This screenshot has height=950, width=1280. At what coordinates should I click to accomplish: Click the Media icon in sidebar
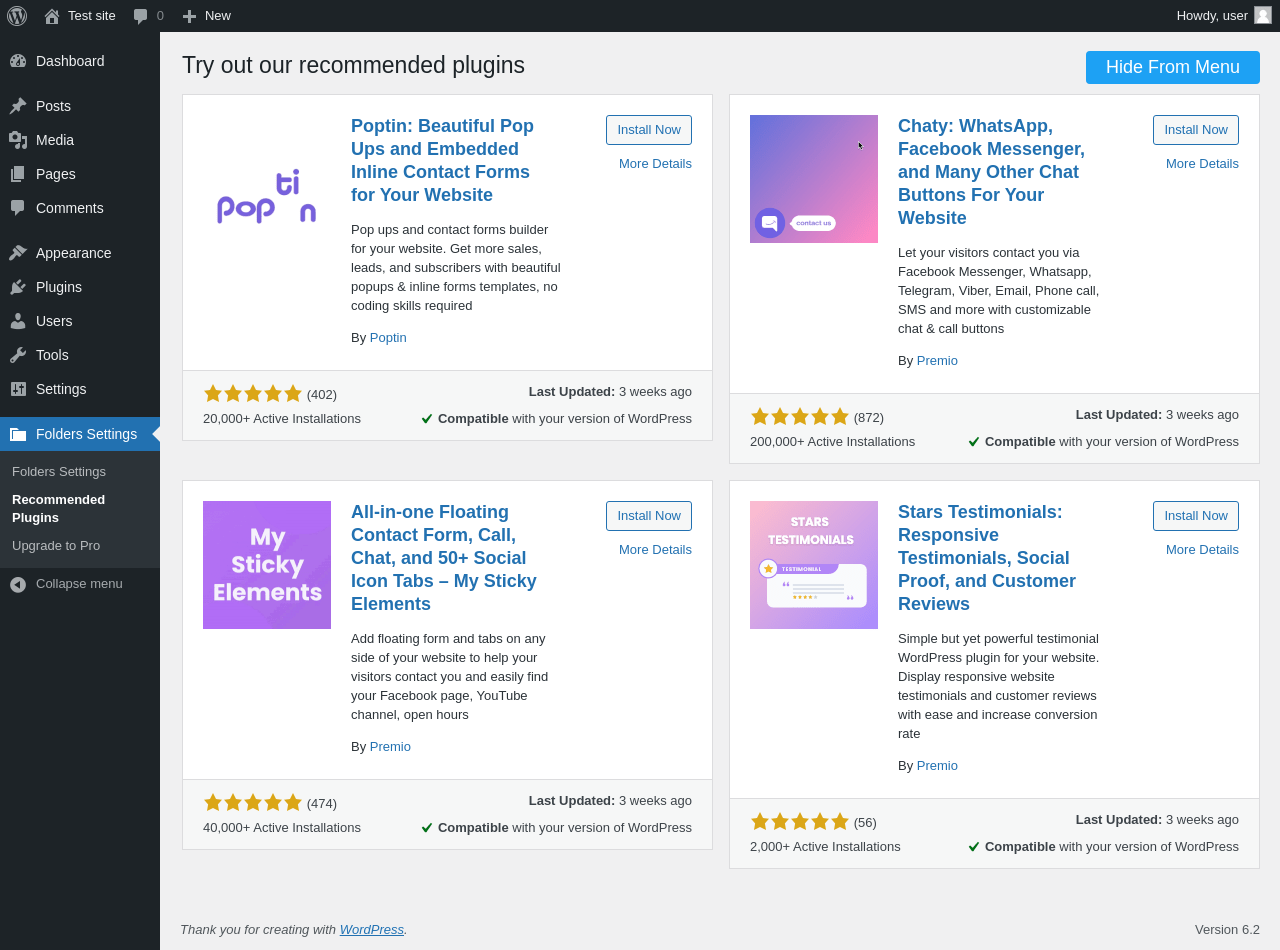18,140
